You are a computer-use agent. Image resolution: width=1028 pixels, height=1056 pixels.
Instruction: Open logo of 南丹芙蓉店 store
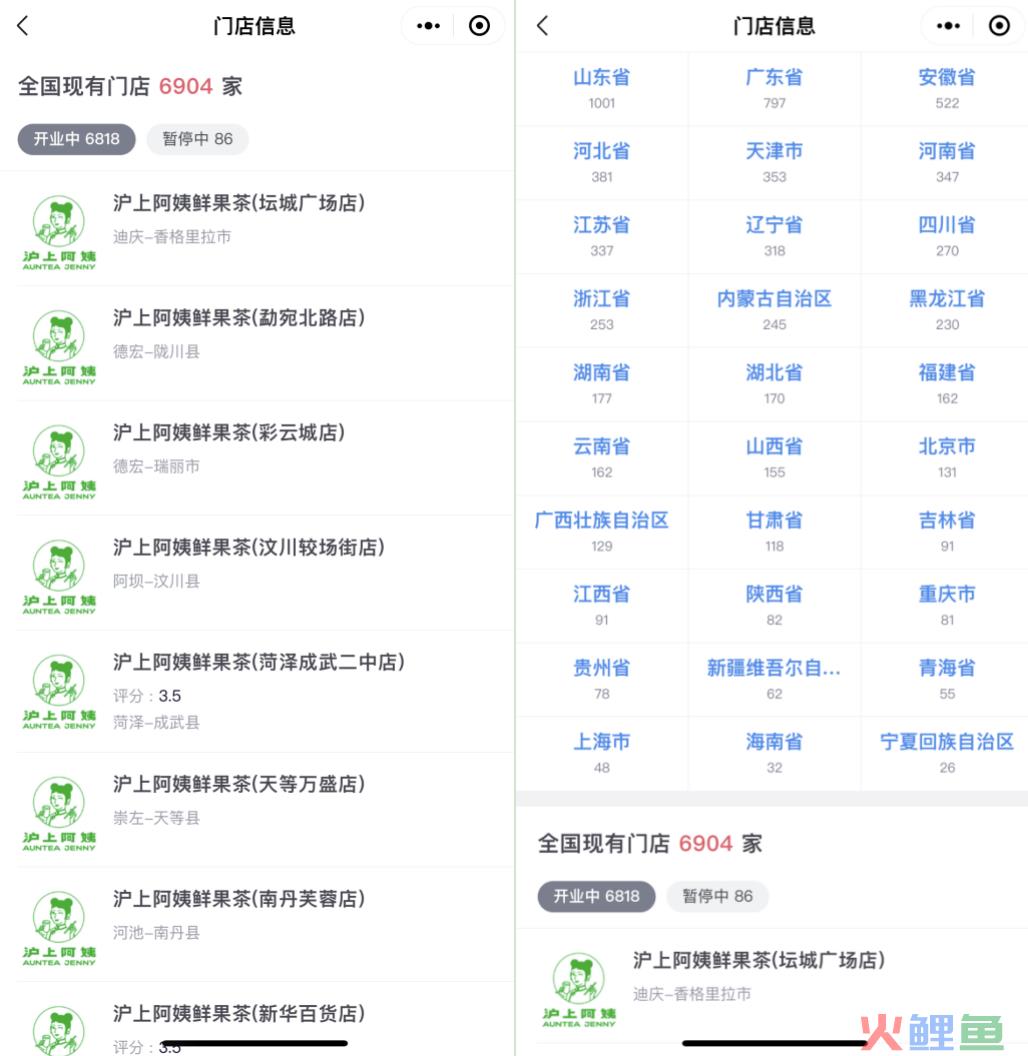pos(59,928)
